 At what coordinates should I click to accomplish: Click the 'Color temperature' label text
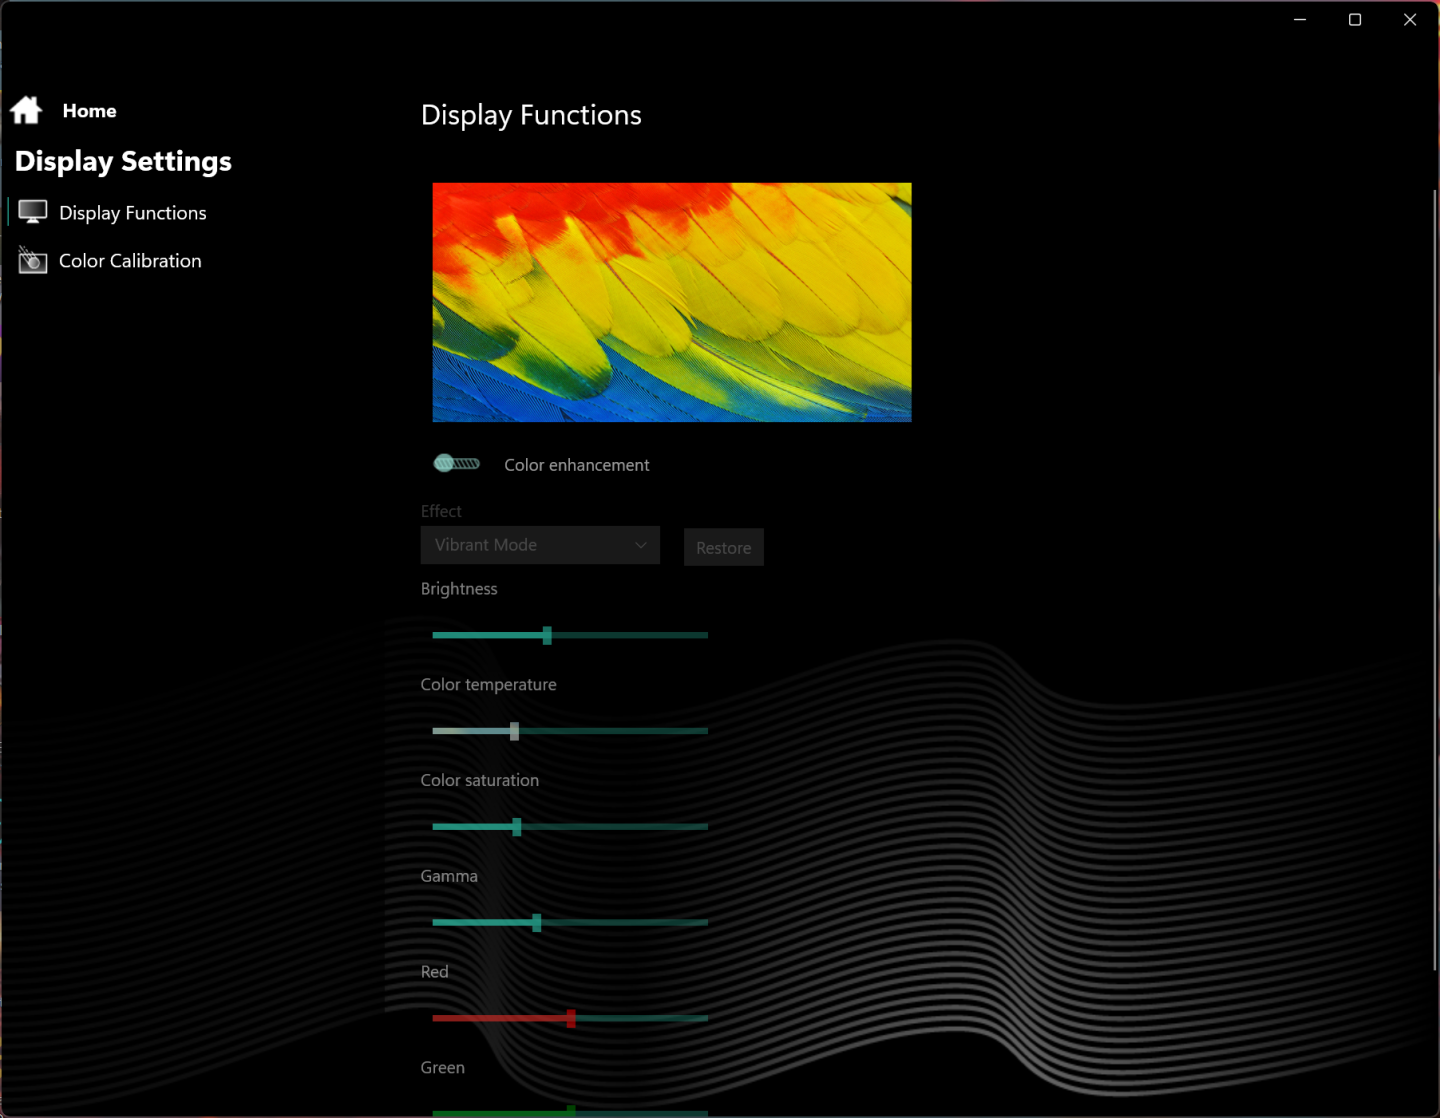[x=489, y=685]
